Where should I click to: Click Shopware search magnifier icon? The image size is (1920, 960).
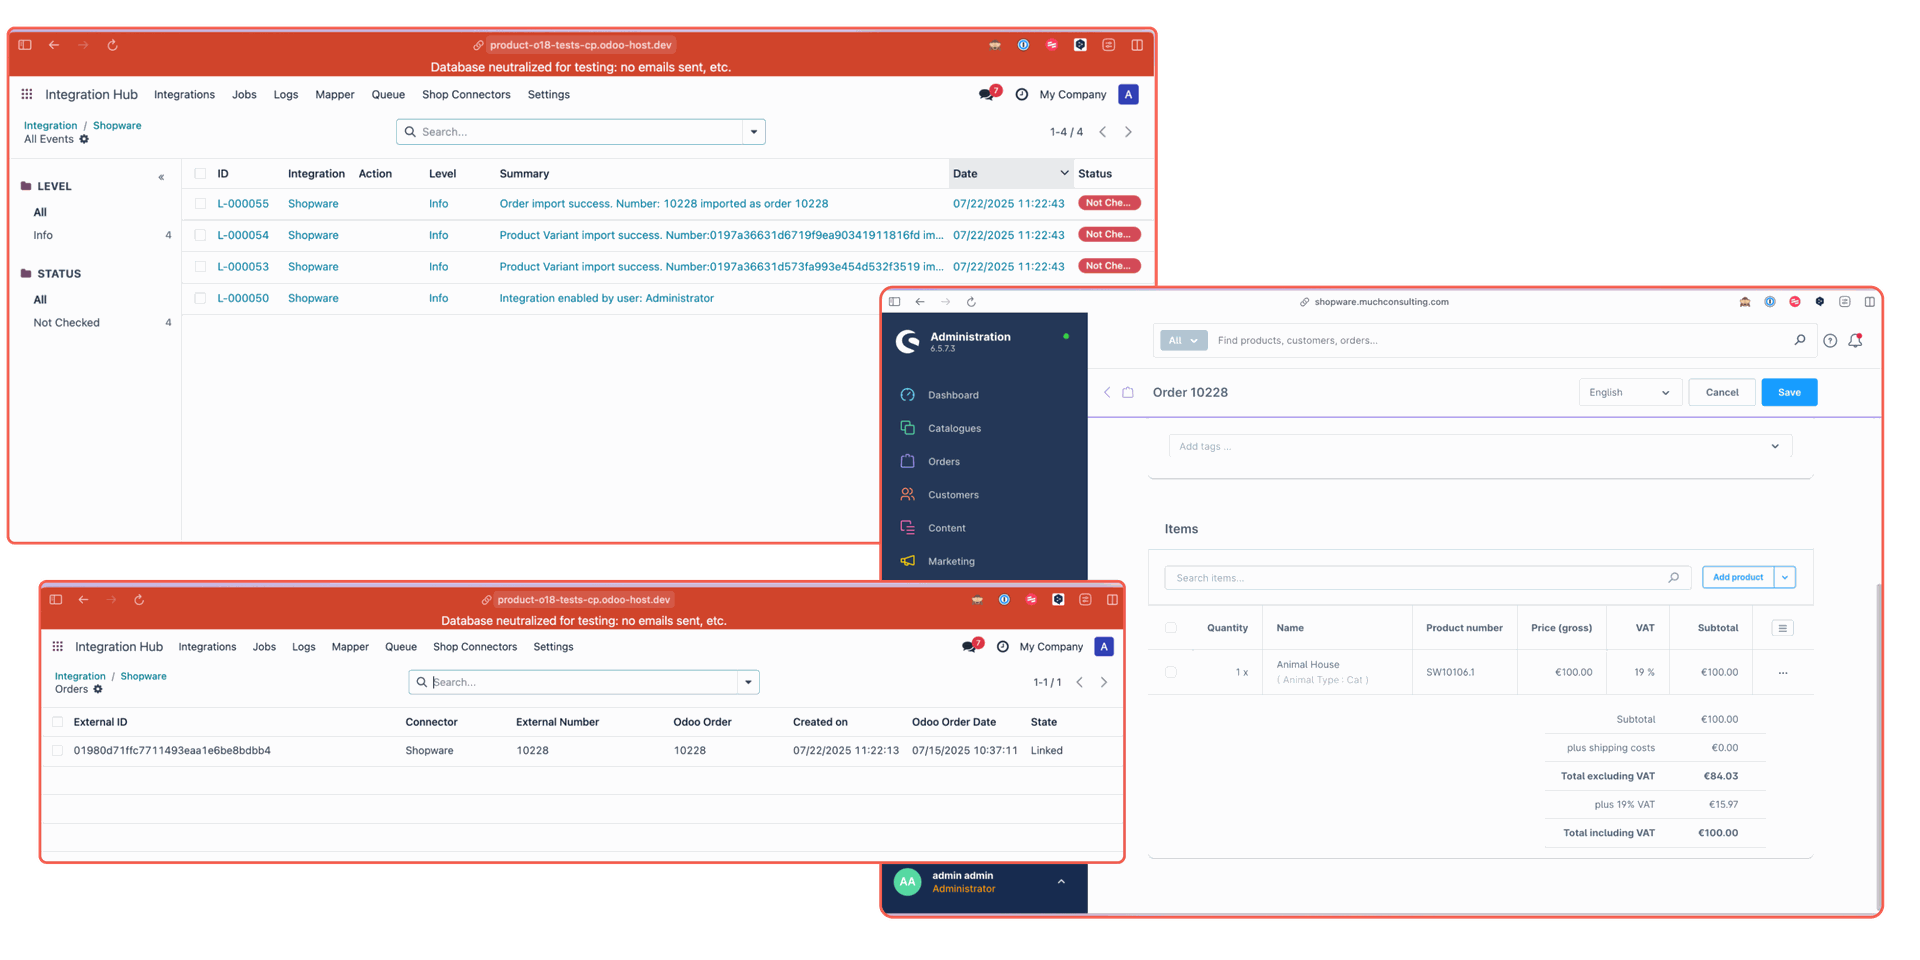pyautogui.click(x=1800, y=340)
